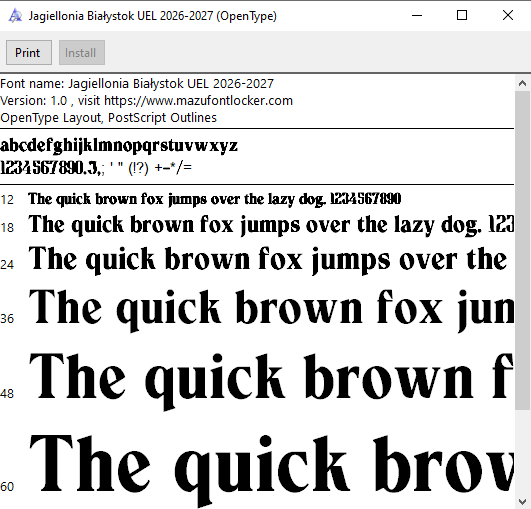The height and width of the screenshot is (509, 531).
Task: Close the font preview window
Action: point(508,15)
